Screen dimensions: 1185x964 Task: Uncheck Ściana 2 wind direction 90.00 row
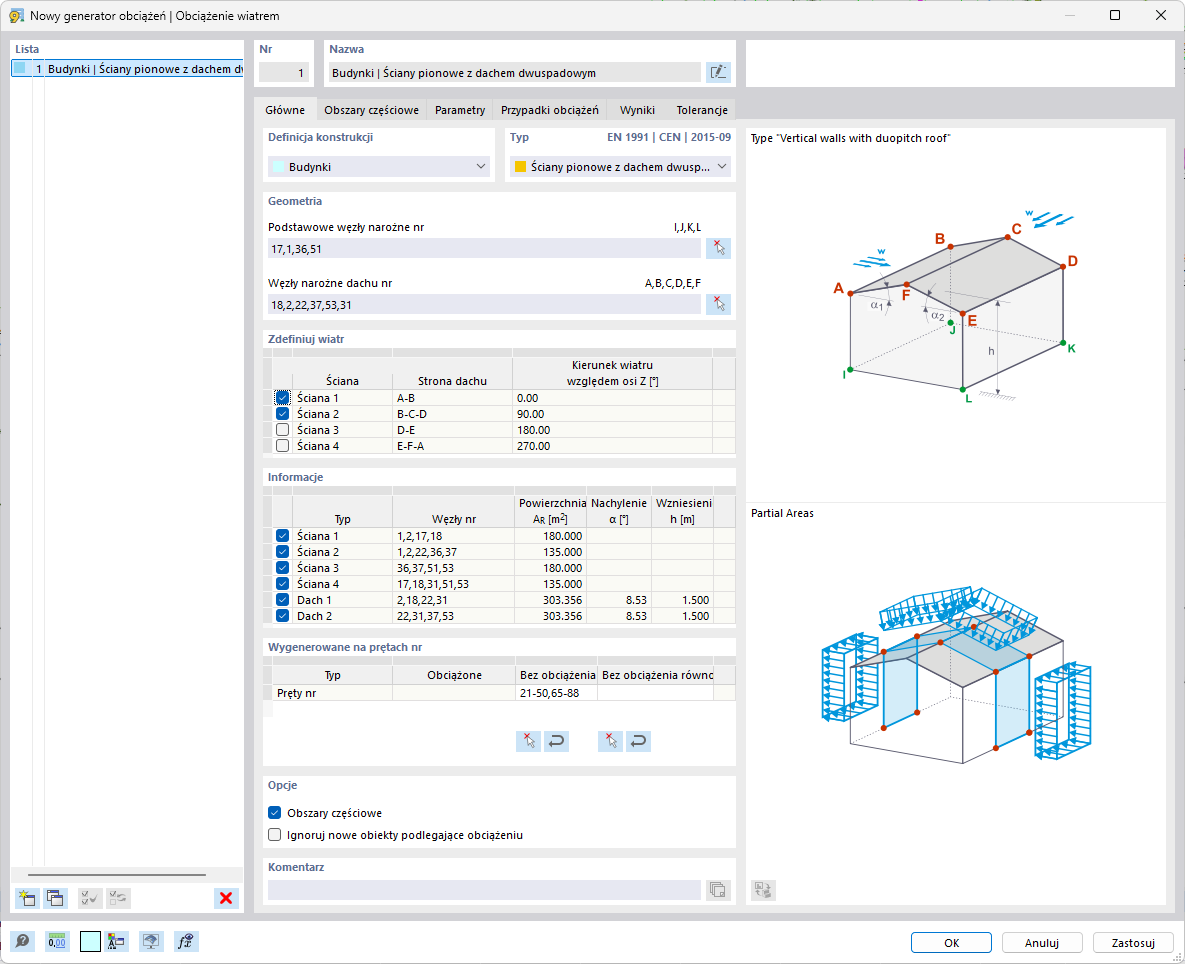[x=283, y=413]
